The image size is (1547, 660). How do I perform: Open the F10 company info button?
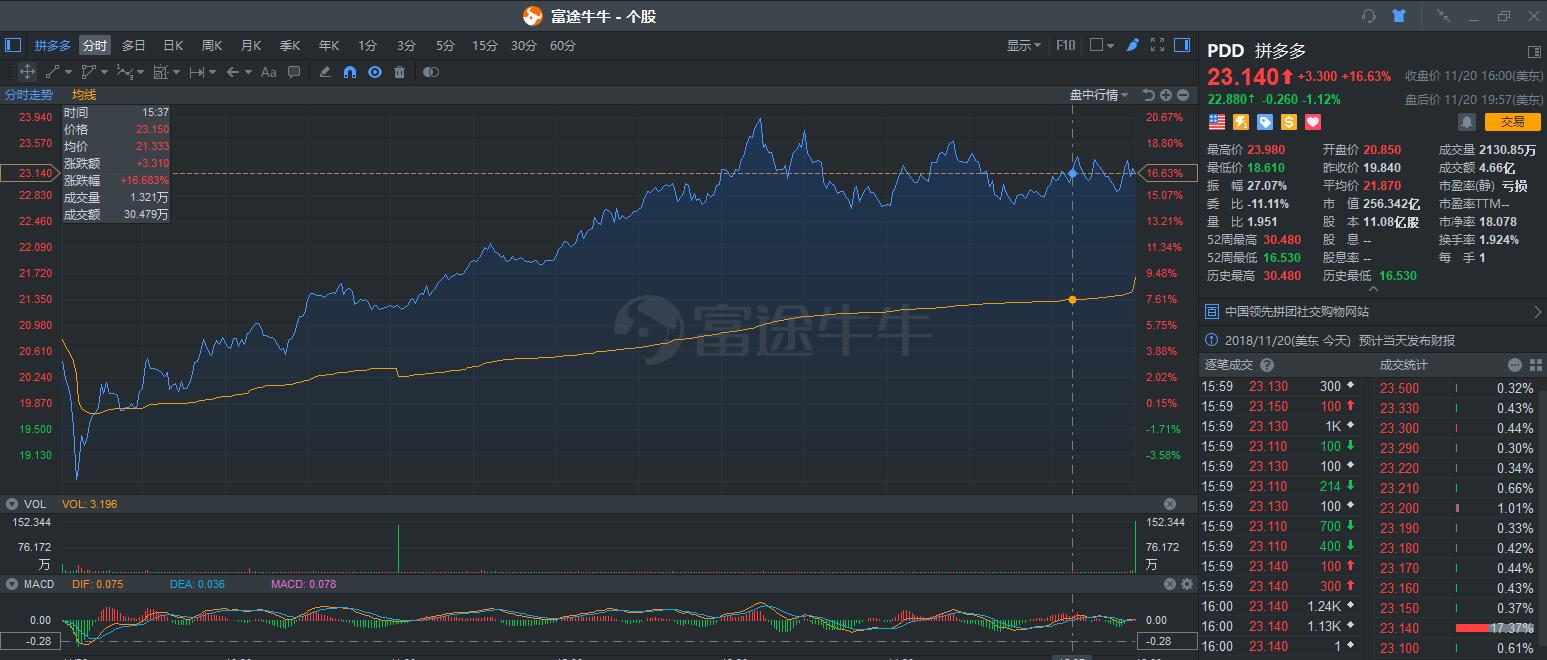(1065, 45)
